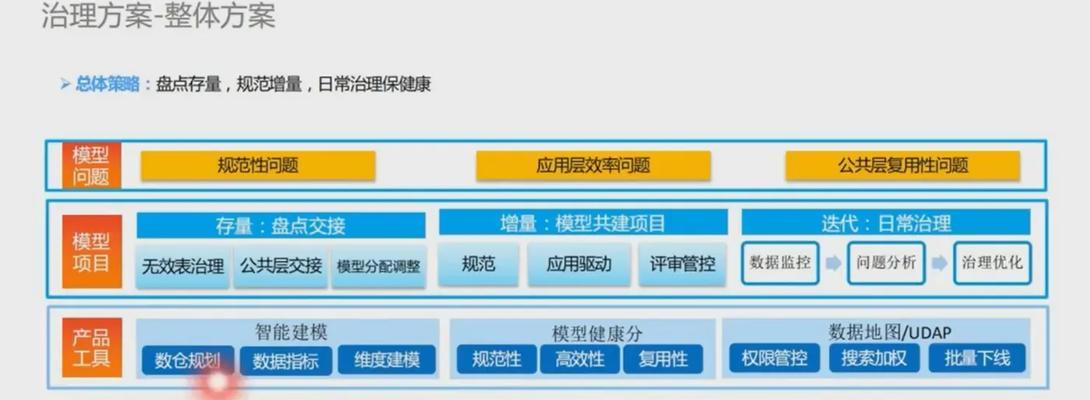Click the 数据监控 outlined box

[780, 263]
